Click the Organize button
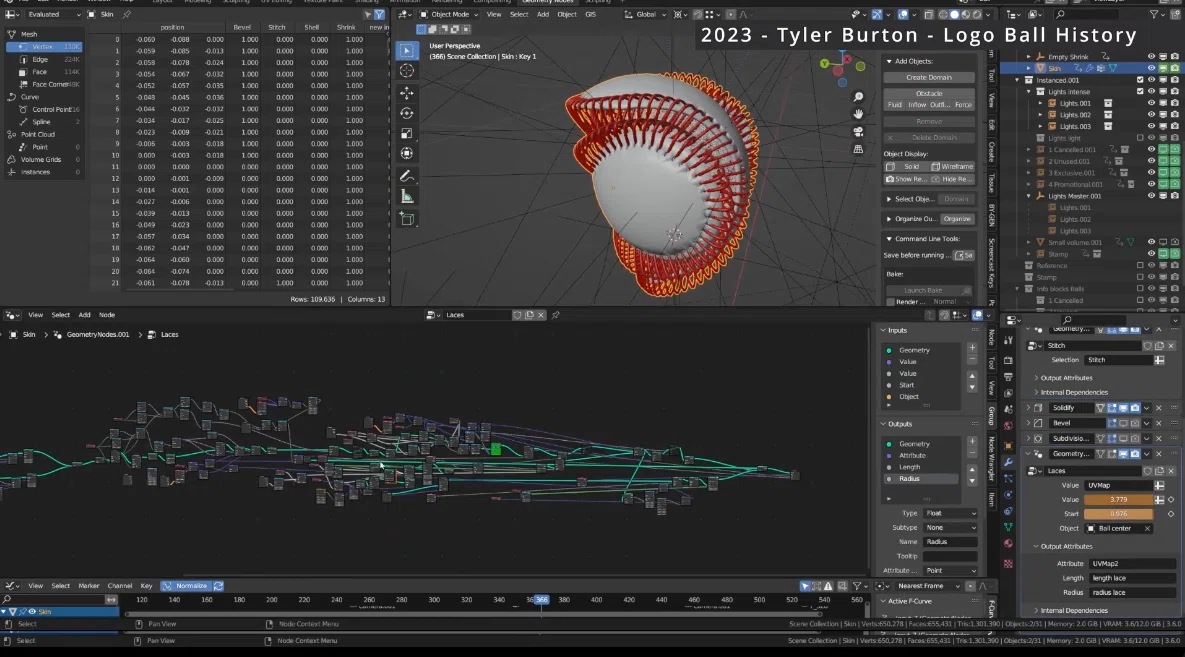This screenshot has width=1185, height=657. point(957,219)
